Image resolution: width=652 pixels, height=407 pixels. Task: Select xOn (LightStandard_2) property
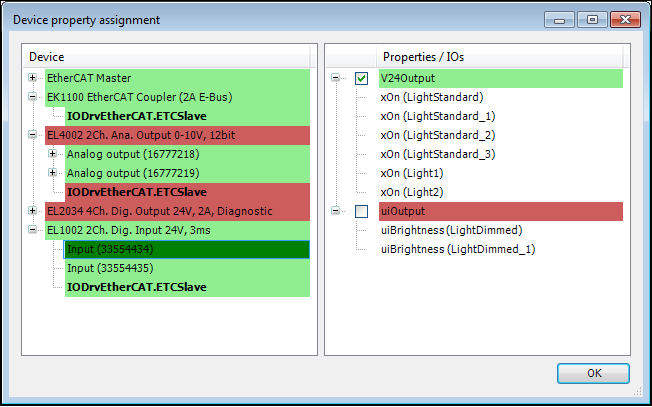[x=437, y=135]
